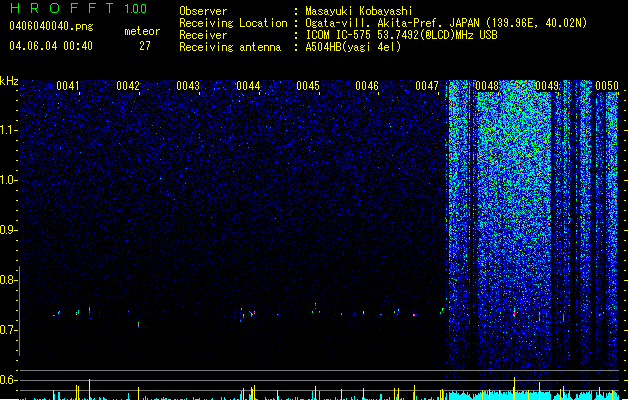This screenshot has width=629, height=400.
Task: Click the 0046 time marker
Action: click(x=367, y=86)
